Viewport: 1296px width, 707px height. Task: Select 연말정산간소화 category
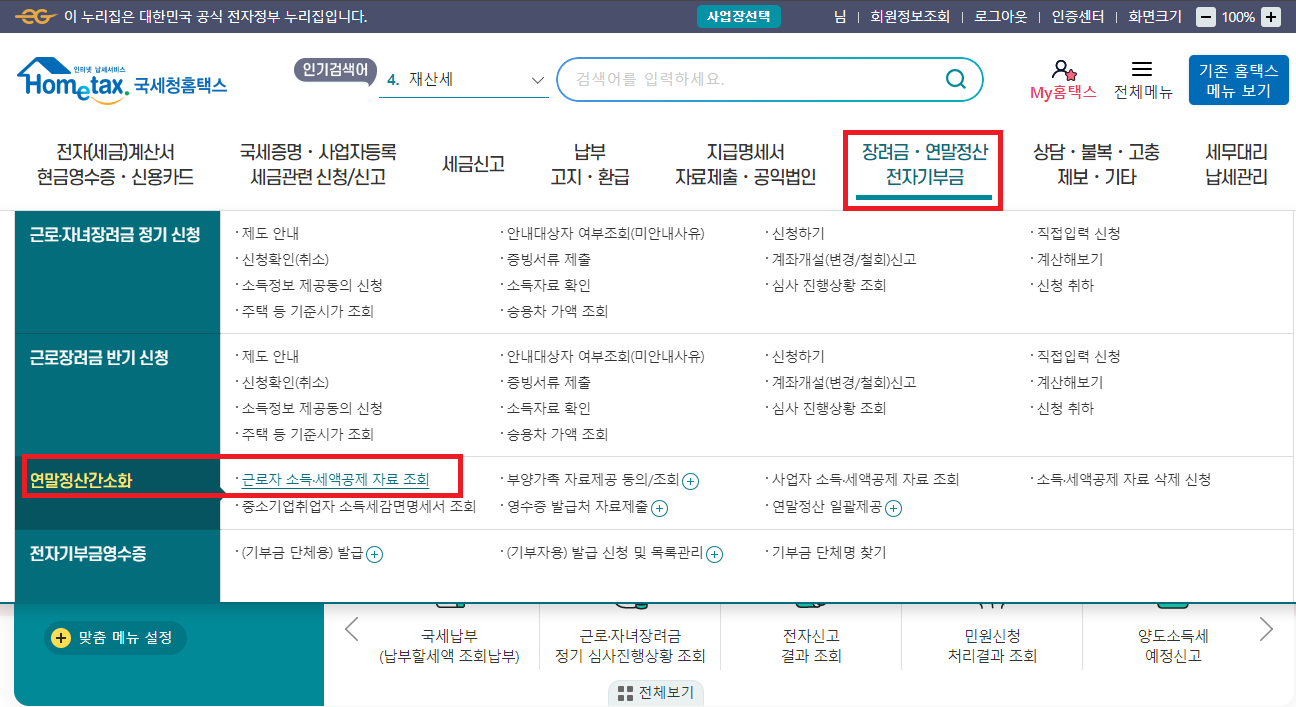(x=81, y=481)
